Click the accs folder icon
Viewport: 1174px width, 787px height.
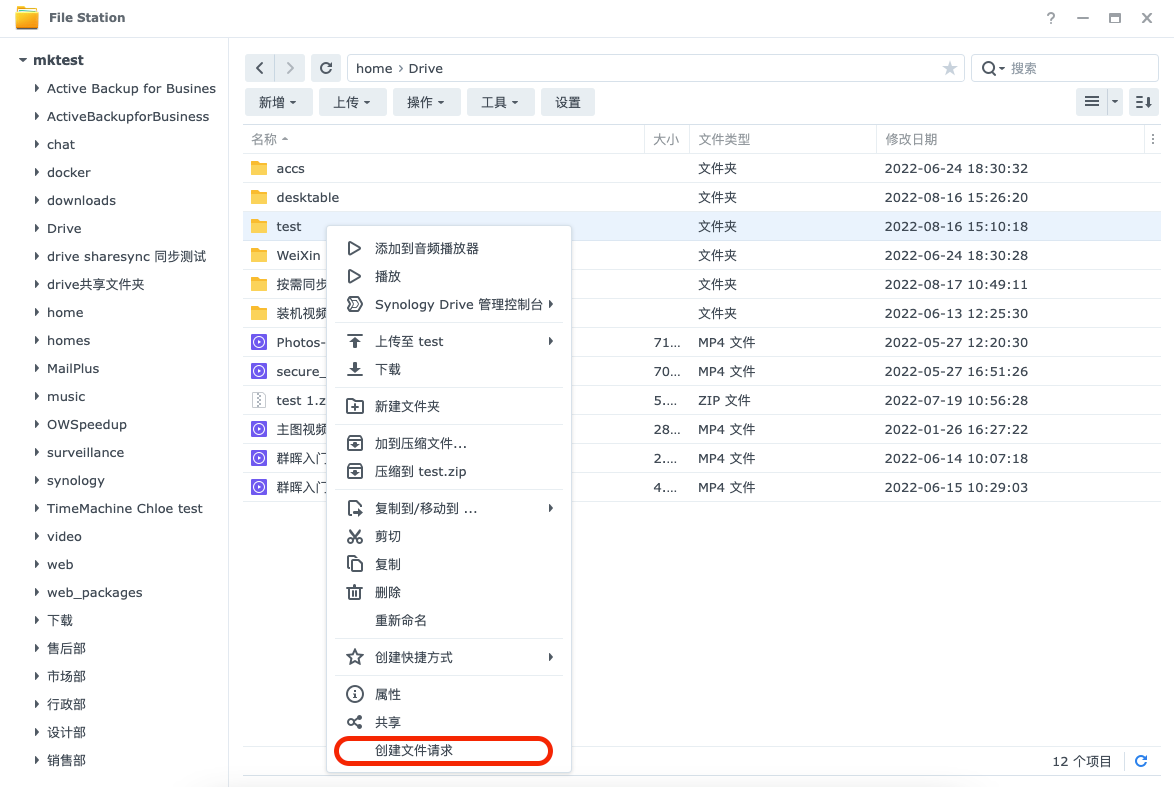pyautogui.click(x=259, y=168)
